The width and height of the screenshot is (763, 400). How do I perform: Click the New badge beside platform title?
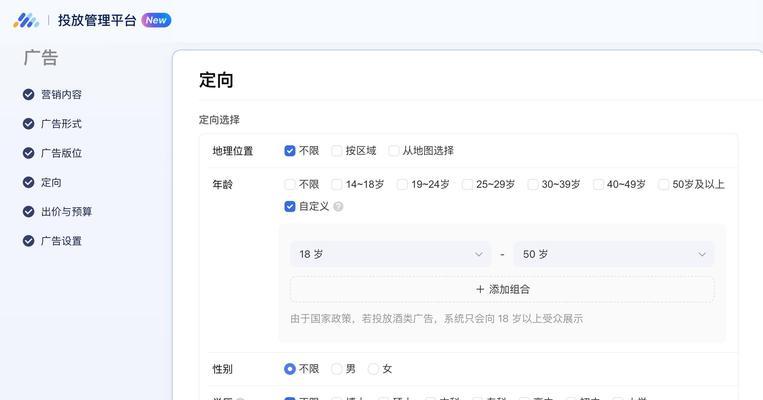[x=156, y=20]
